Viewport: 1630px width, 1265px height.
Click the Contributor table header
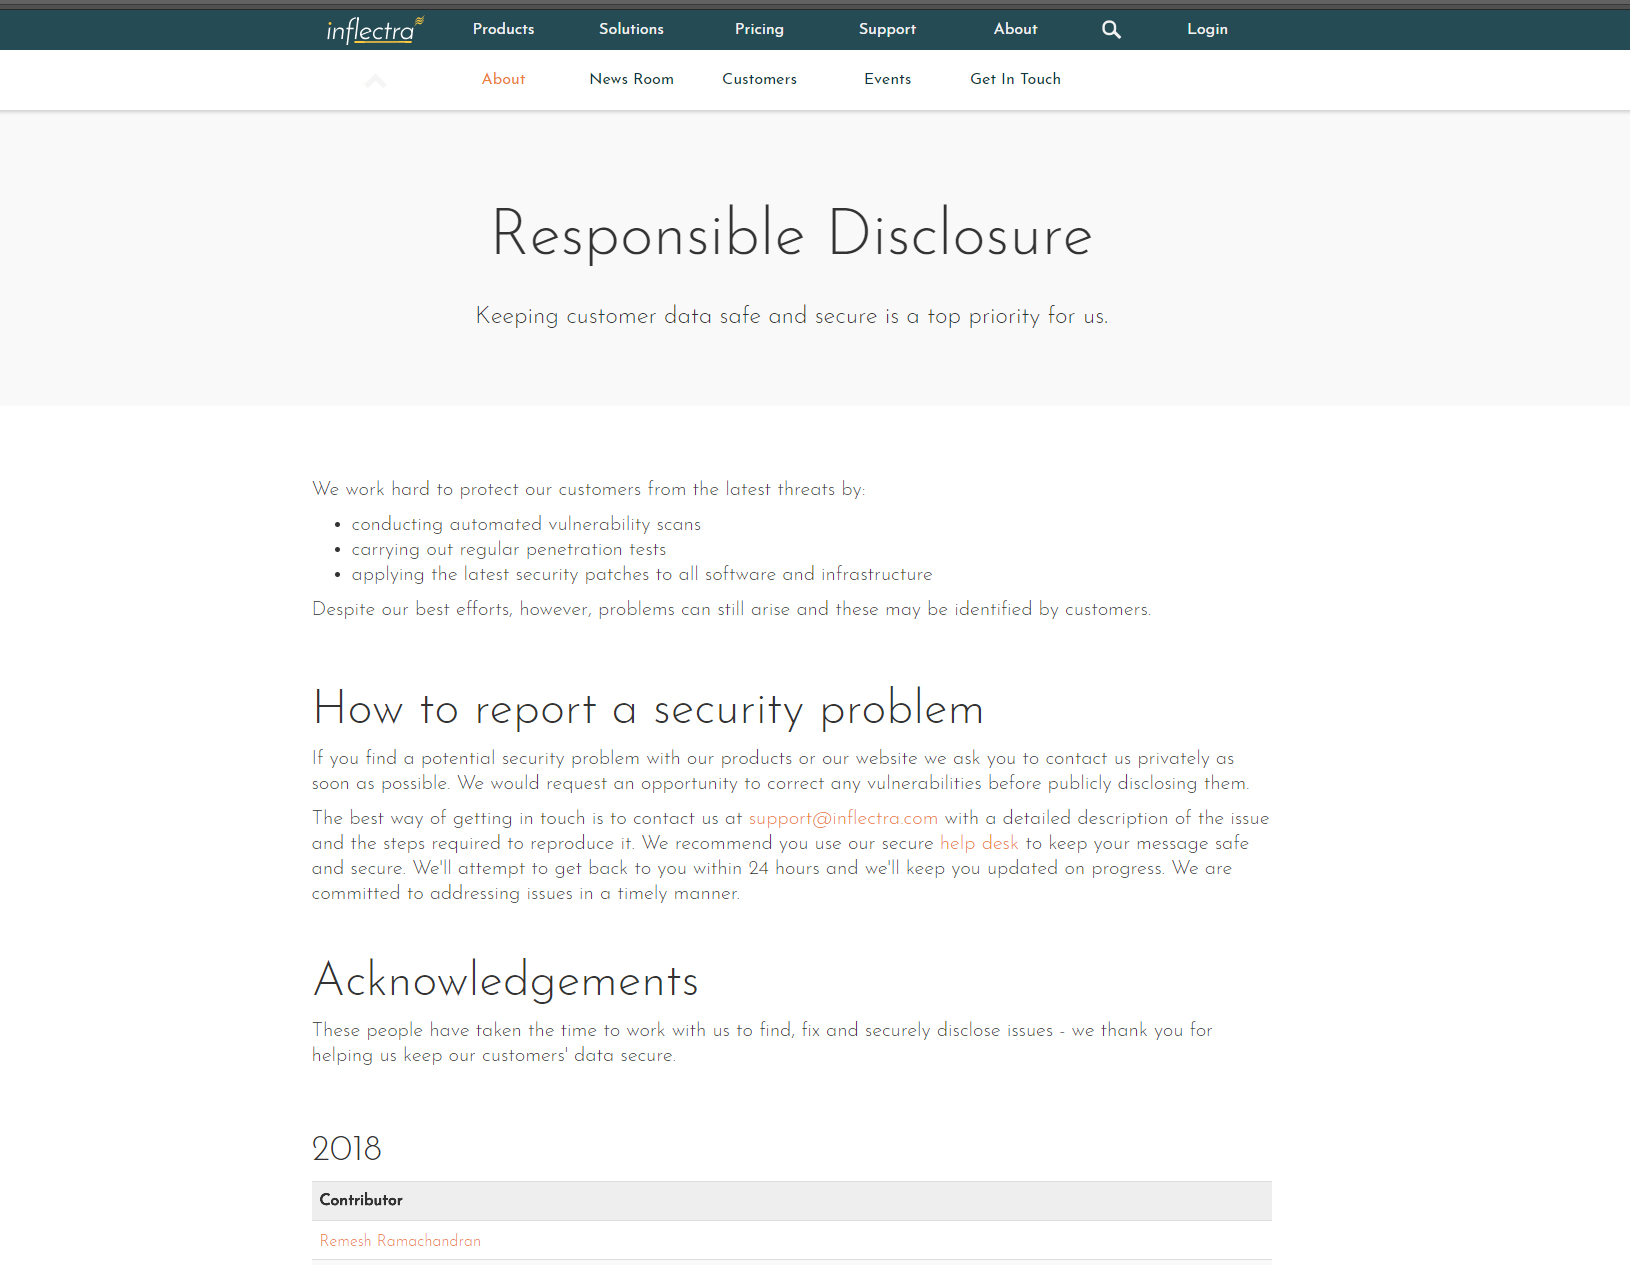coord(792,1201)
